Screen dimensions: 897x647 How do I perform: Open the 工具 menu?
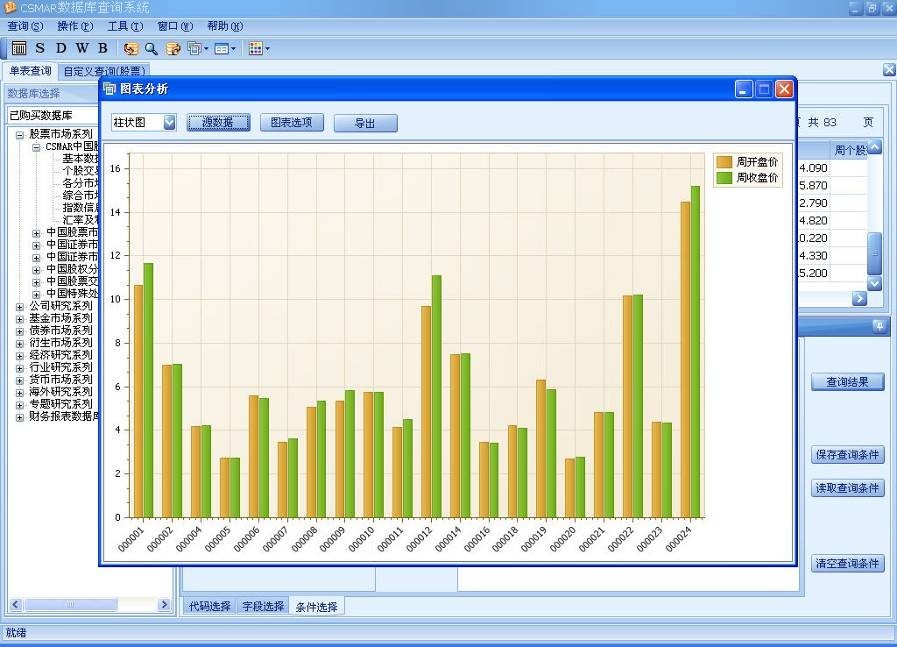(x=124, y=26)
